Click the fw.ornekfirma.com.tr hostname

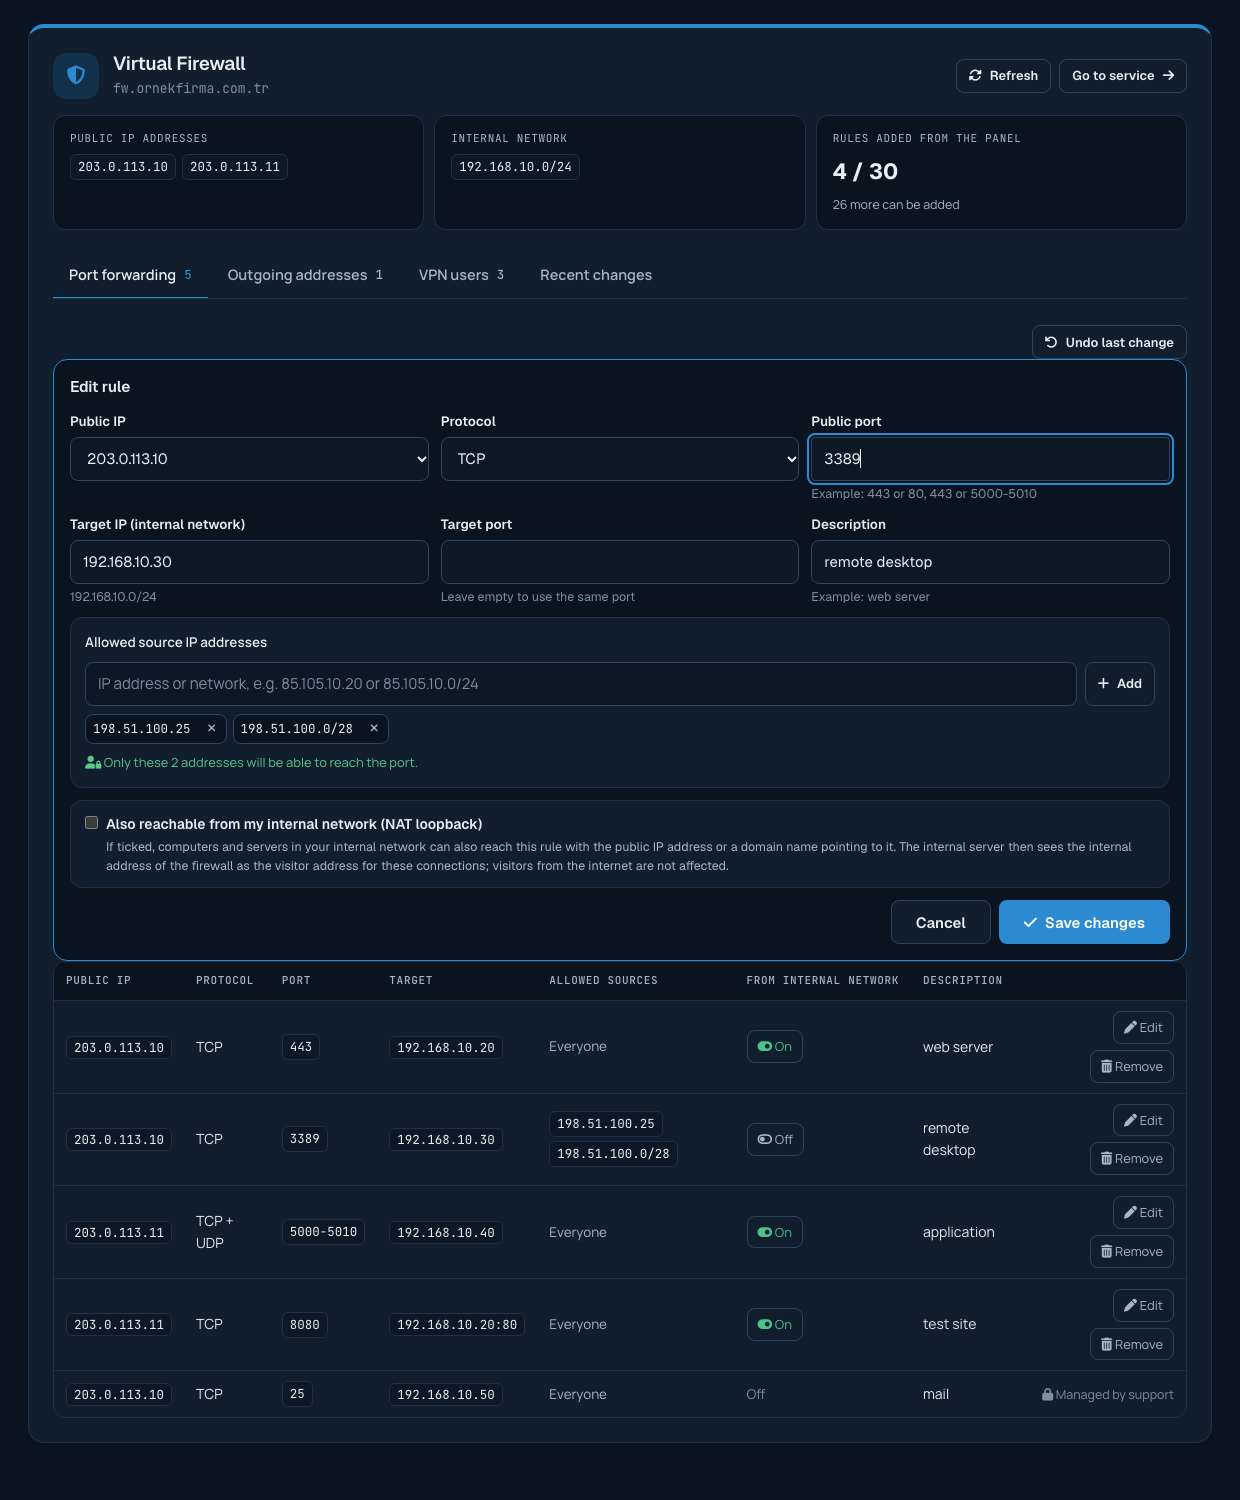pyautogui.click(x=191, y=89)
